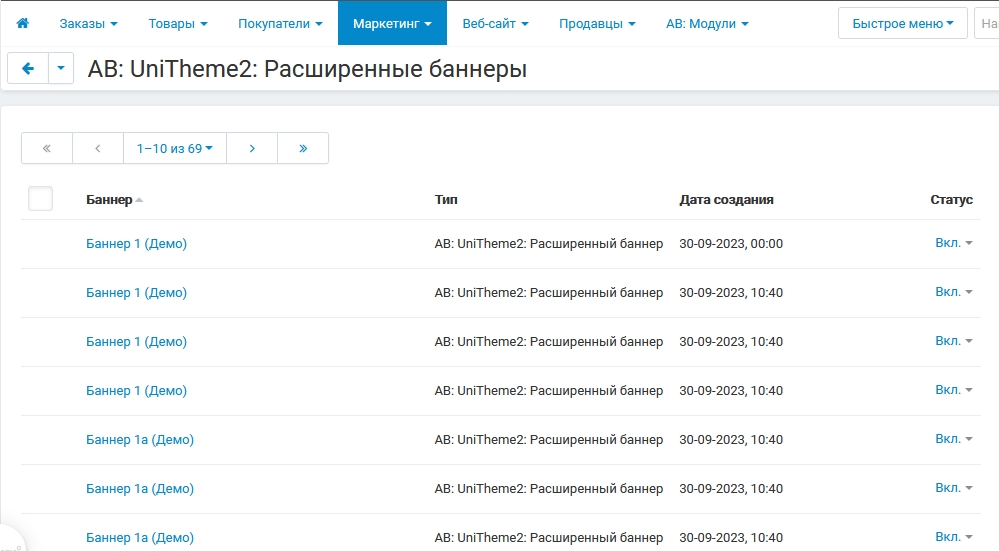The height and width of the screenshot is (551, 999).
Task: Change the Вкл. status of first banner
Action: [x=953, y=243]
